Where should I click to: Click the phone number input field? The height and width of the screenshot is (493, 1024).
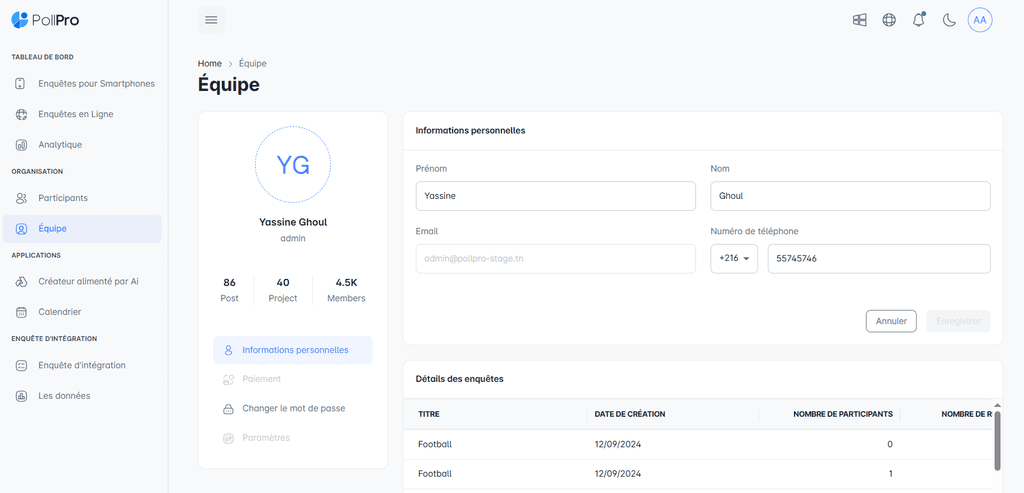(x=878, y=259)
